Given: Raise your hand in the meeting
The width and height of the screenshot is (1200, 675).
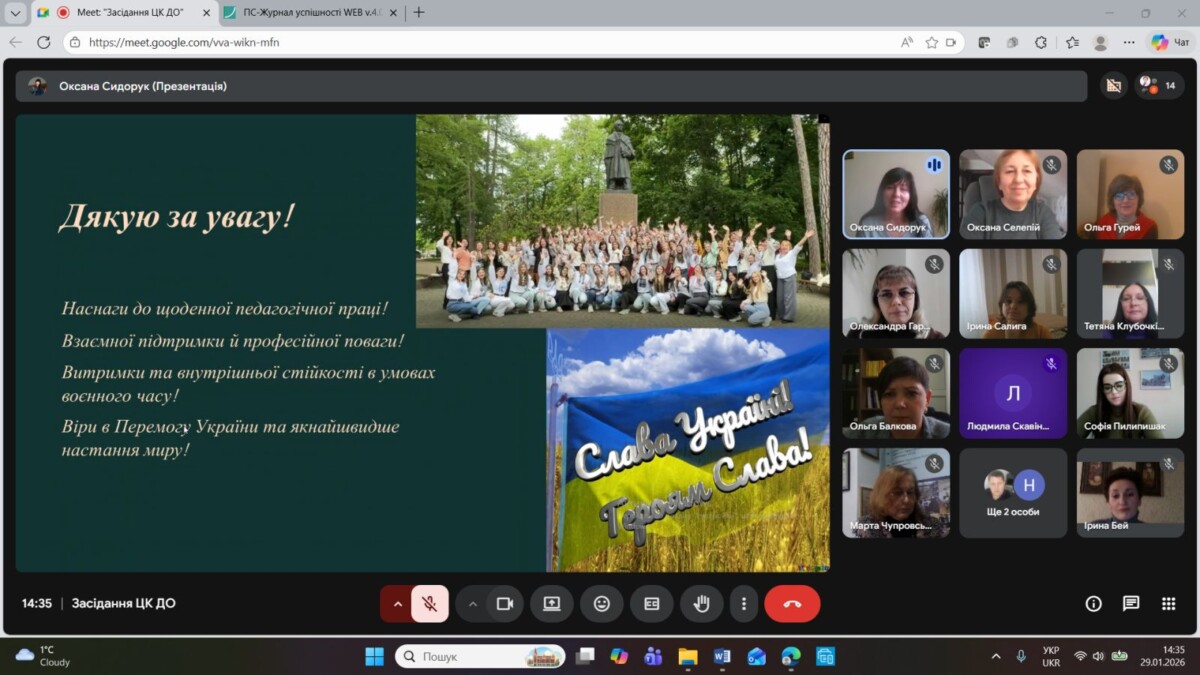Looking at the screenshot, I should point(701,604).
